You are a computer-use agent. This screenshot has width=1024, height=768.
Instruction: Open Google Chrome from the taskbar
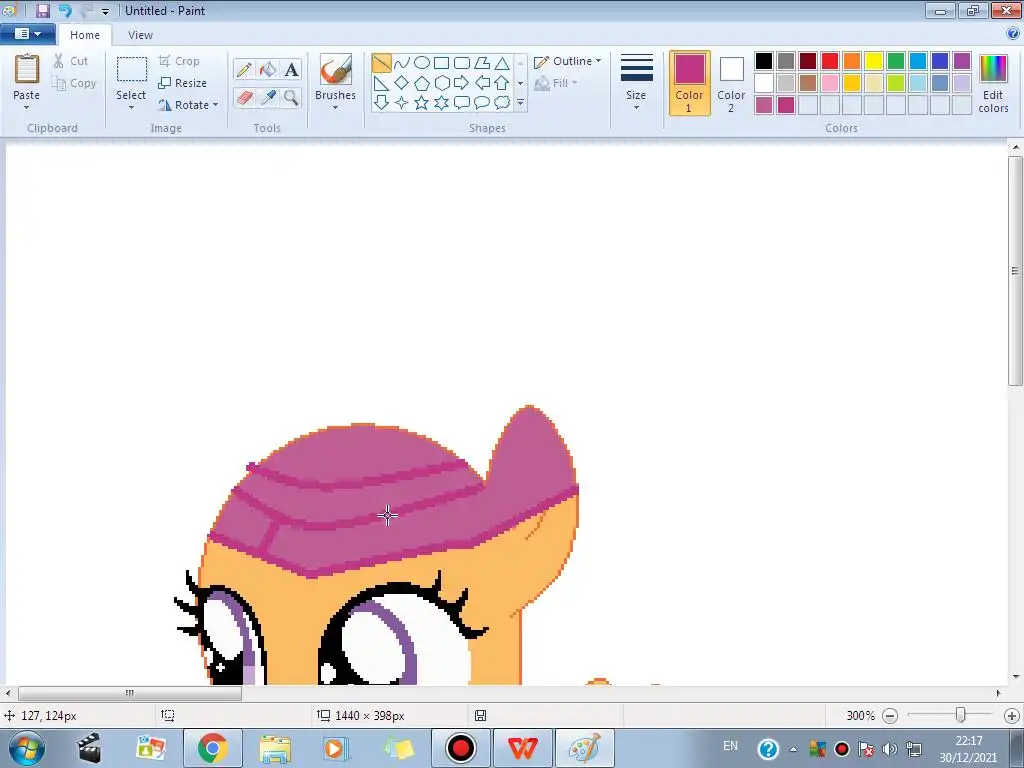[212, 748]
